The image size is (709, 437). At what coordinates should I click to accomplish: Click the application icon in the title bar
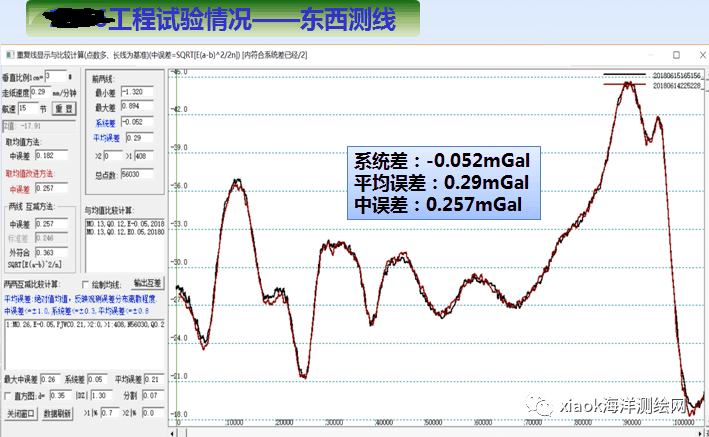[x=9, y=52]
